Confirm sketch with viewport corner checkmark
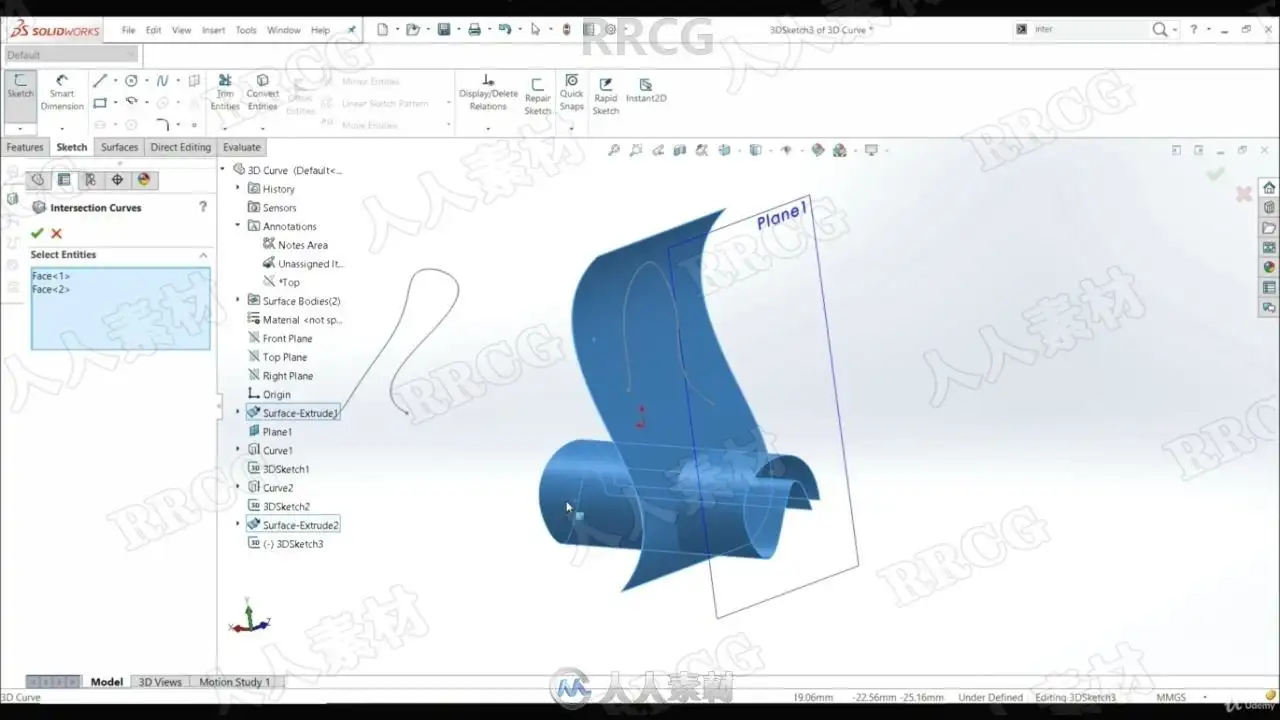Viewport: 1280px width, 720px height. point(1215,174)
